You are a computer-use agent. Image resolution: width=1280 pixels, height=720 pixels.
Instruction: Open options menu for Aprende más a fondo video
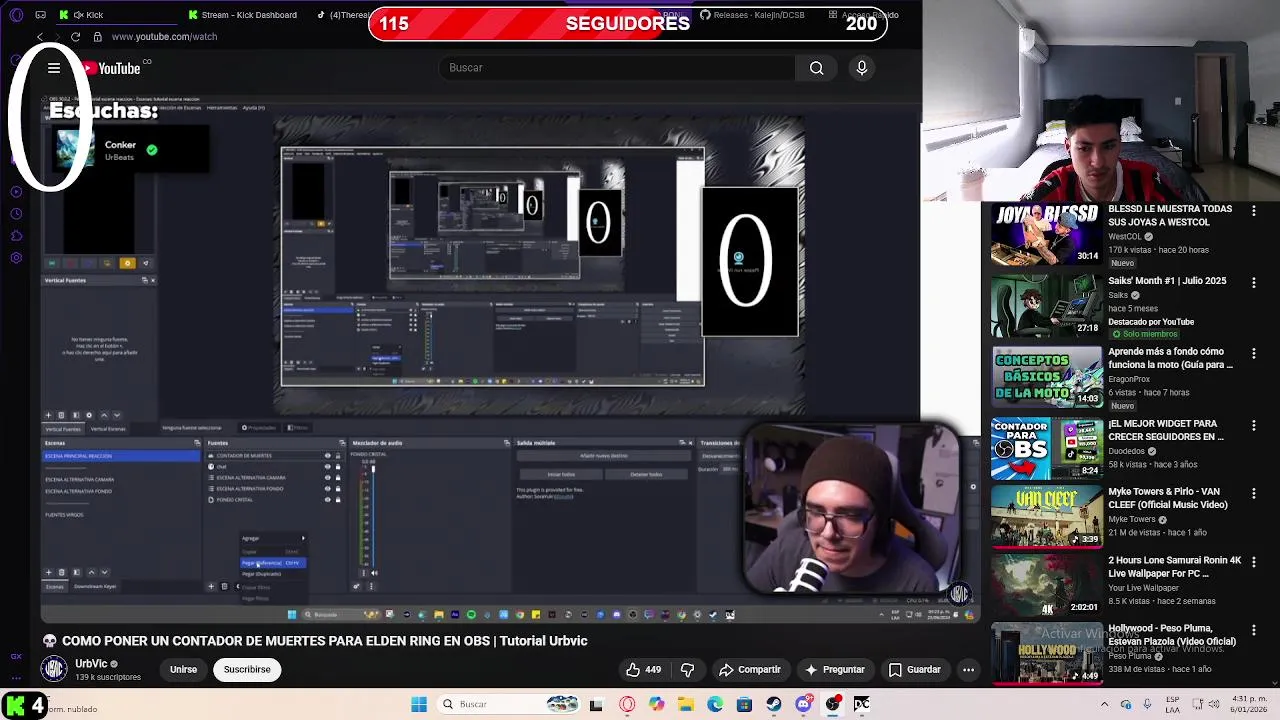click(1253, 354)
